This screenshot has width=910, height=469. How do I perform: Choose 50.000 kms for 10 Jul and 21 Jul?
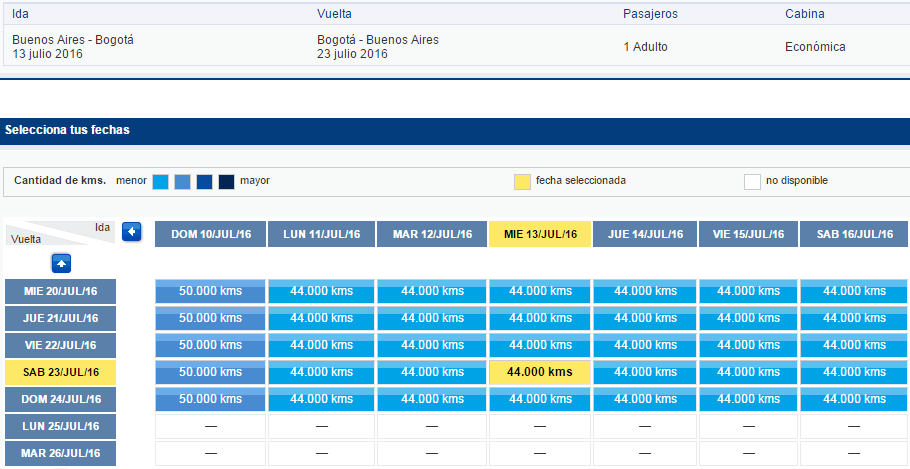211,318
